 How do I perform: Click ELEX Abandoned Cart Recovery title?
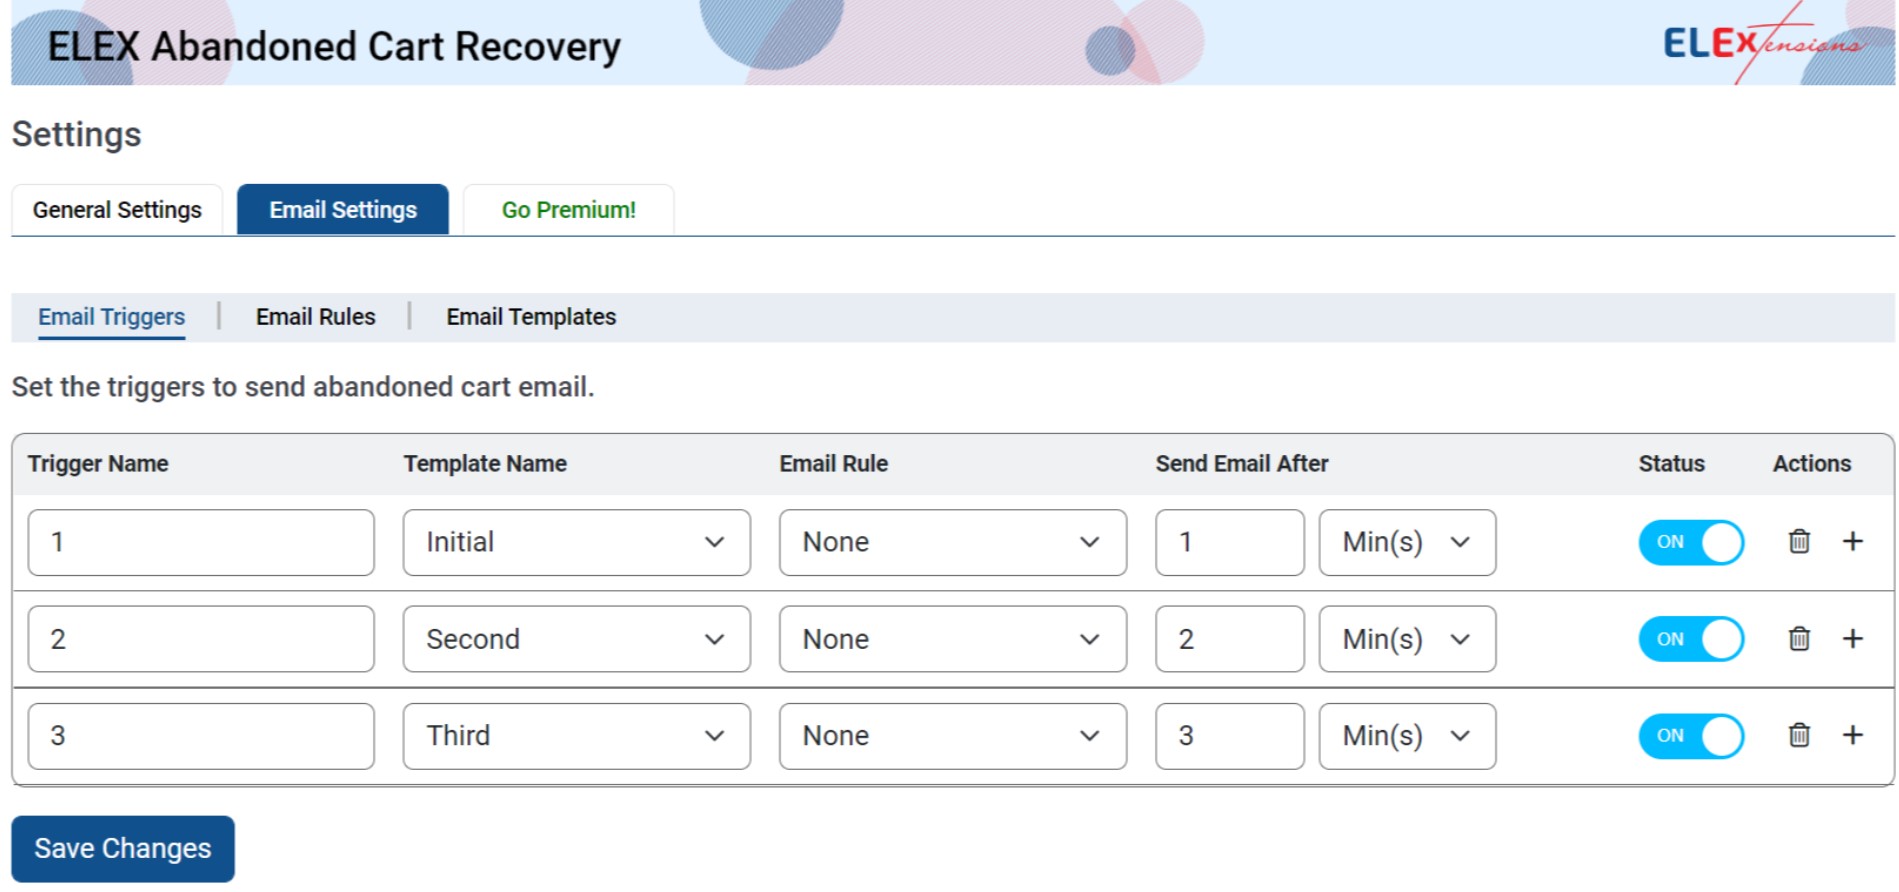tap(334, 47)
